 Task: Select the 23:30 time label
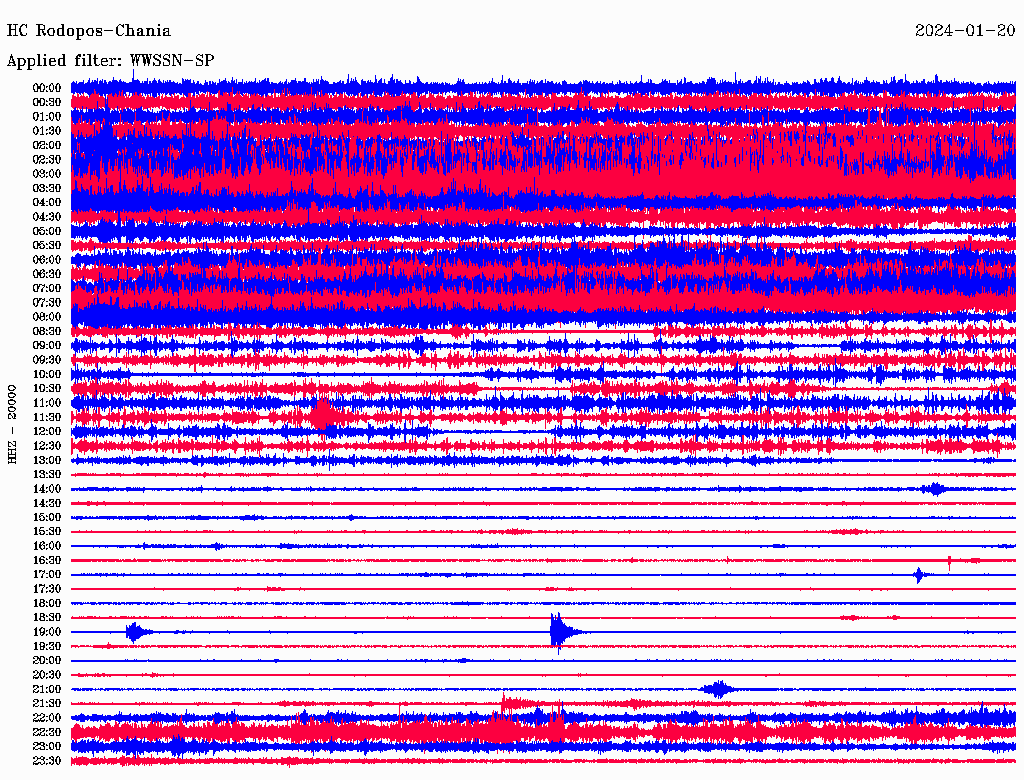[x=47, y=761]
